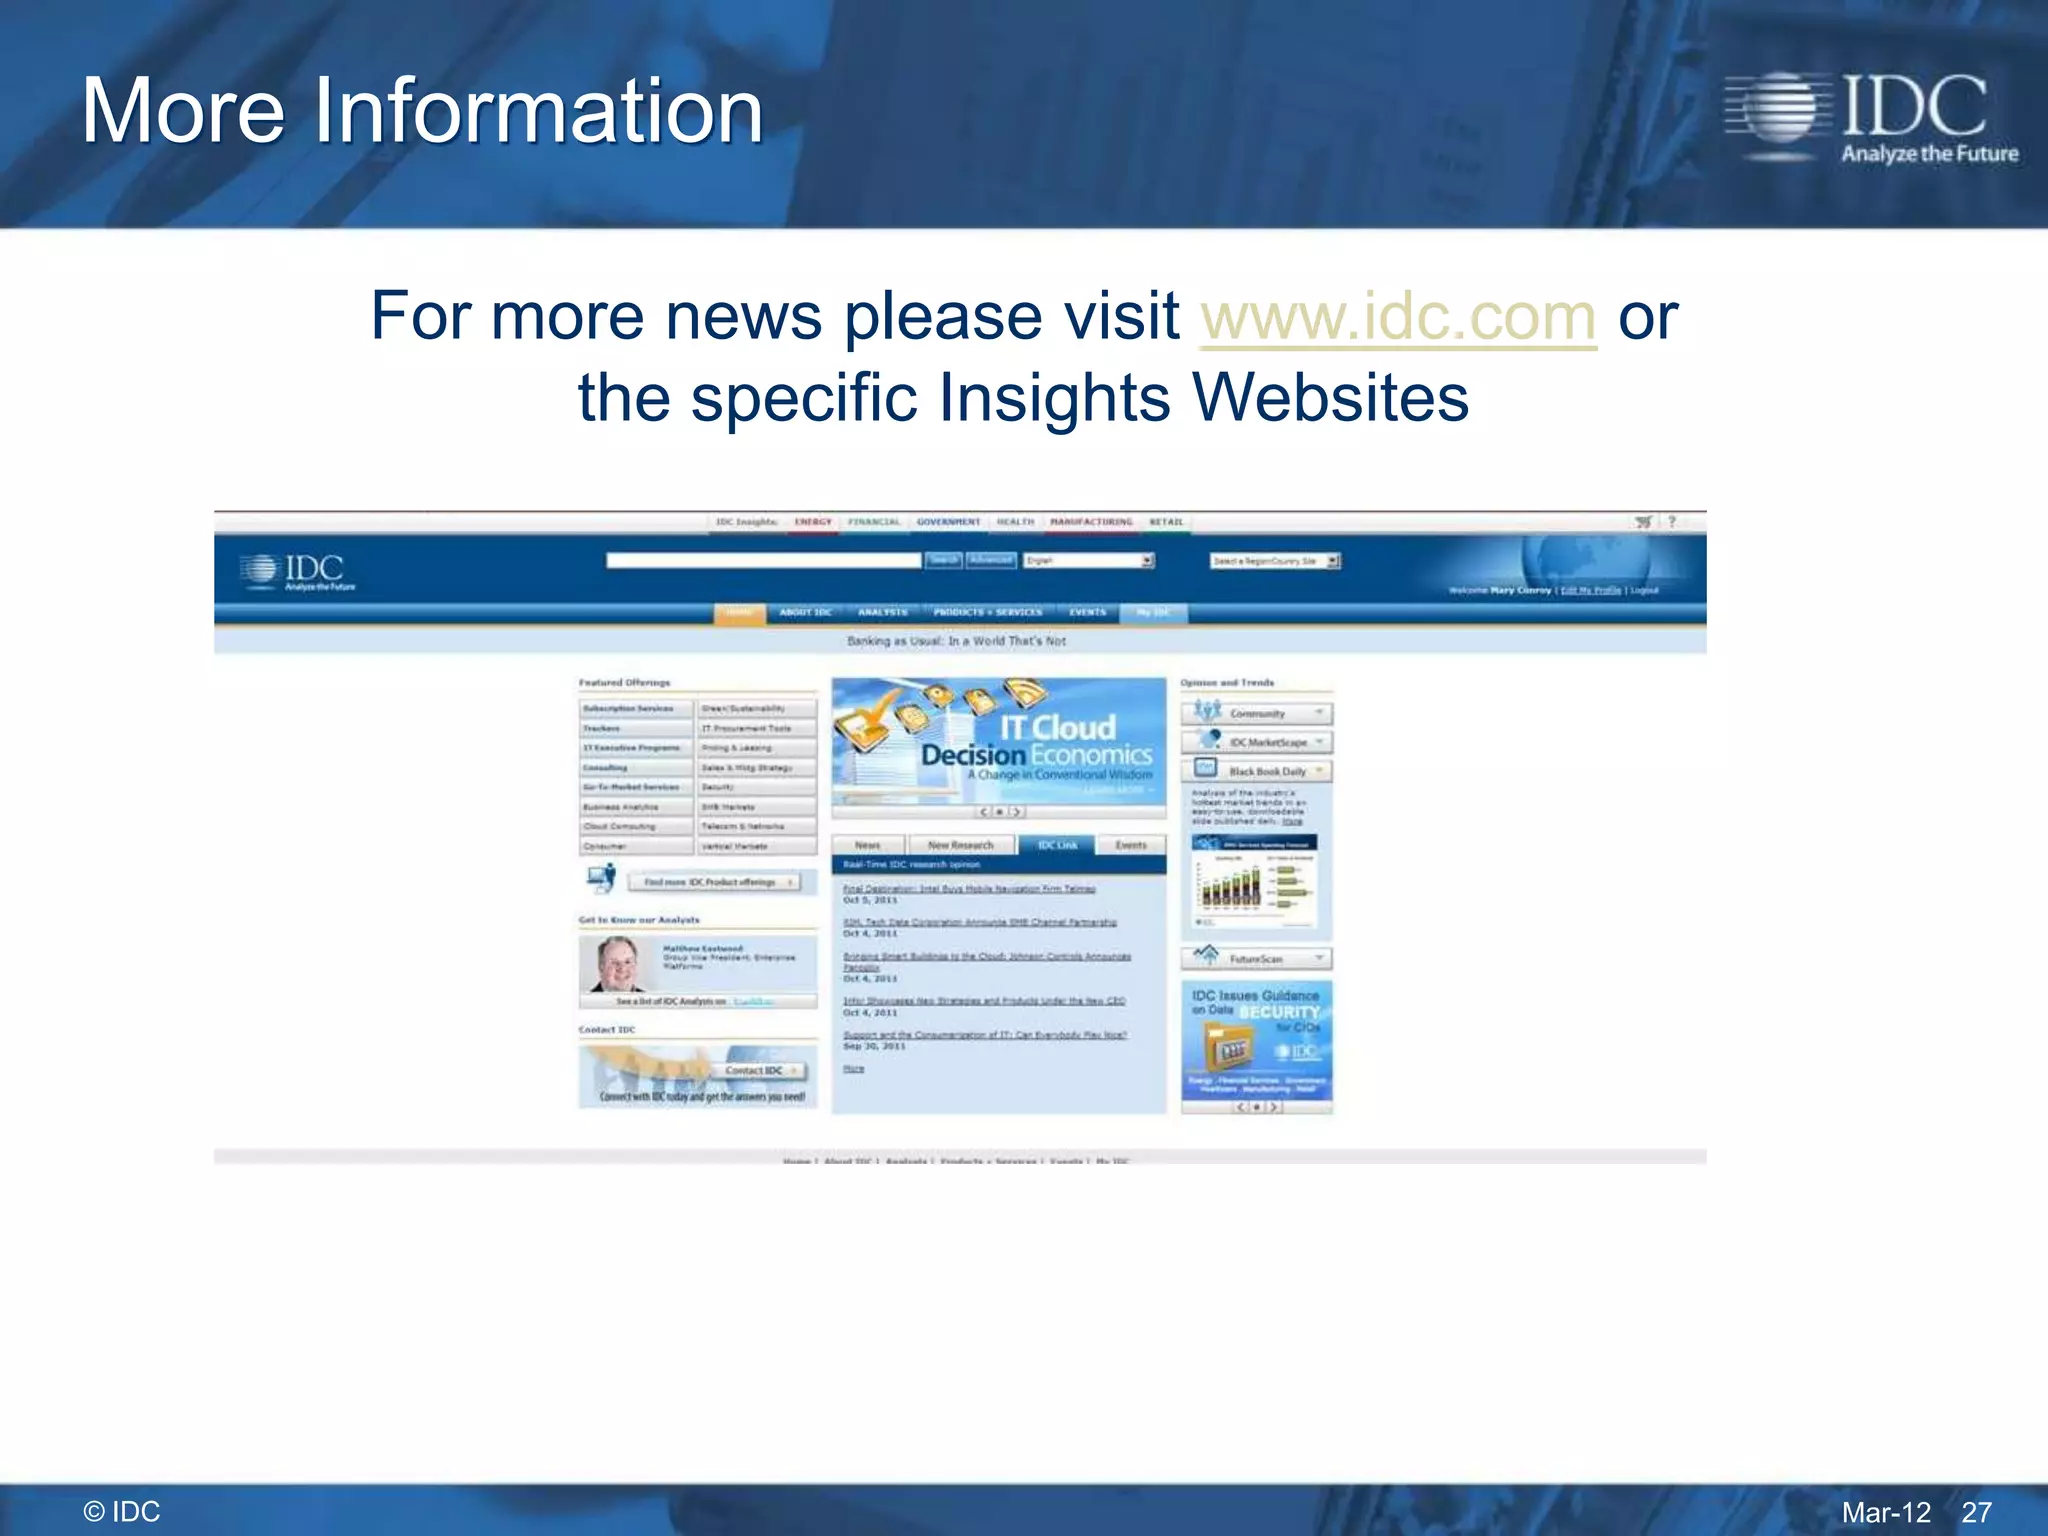Click Find more IDC Product offerings button
2048x1536 pixels.
pyautogui.click(x=714, y=882)
